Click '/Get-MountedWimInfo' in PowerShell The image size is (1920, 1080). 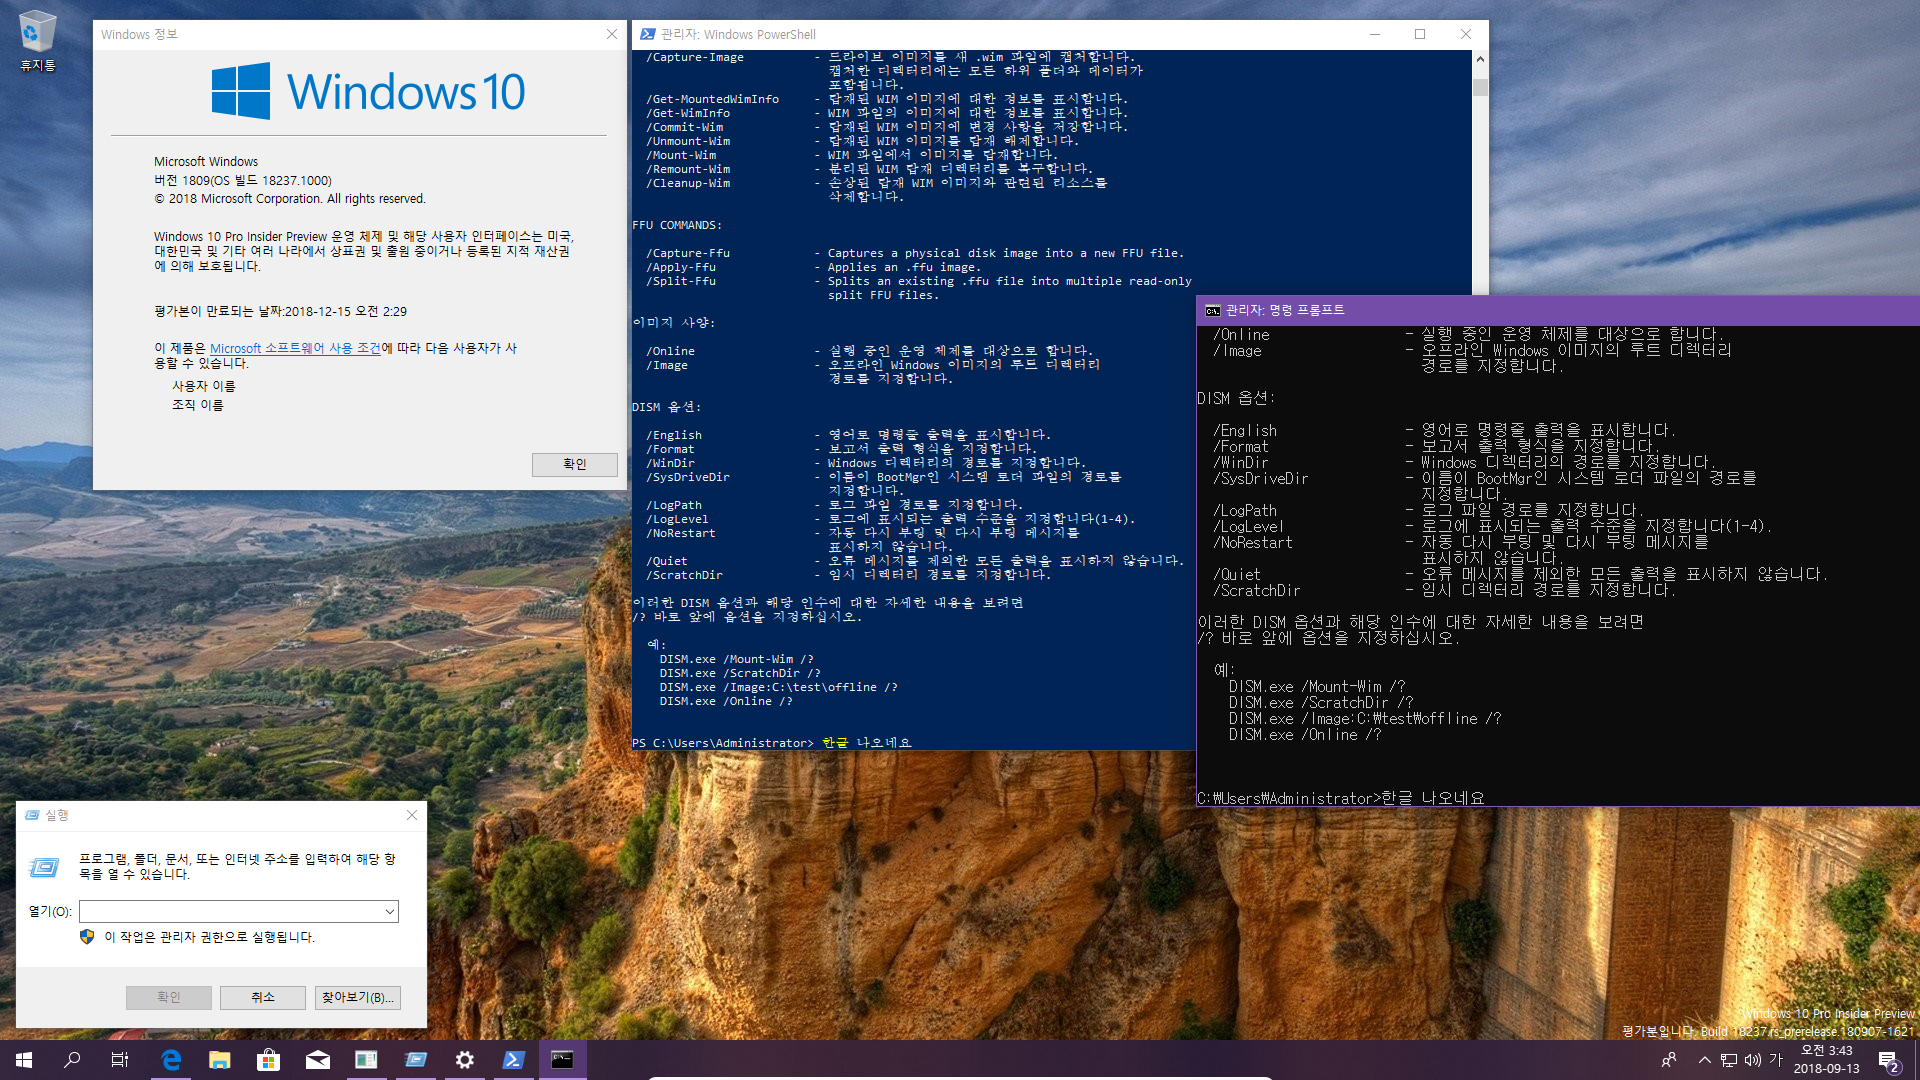(x=712, y=99)
